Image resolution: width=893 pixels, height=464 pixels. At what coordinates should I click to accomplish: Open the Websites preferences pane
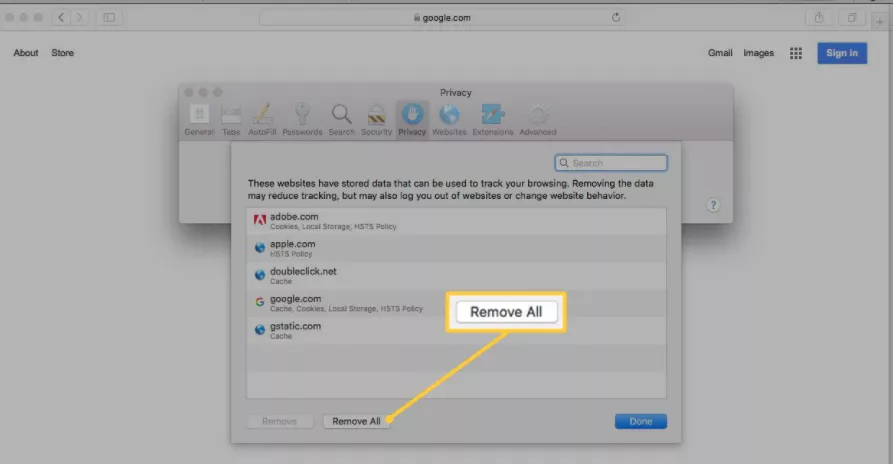coord(449,120)
